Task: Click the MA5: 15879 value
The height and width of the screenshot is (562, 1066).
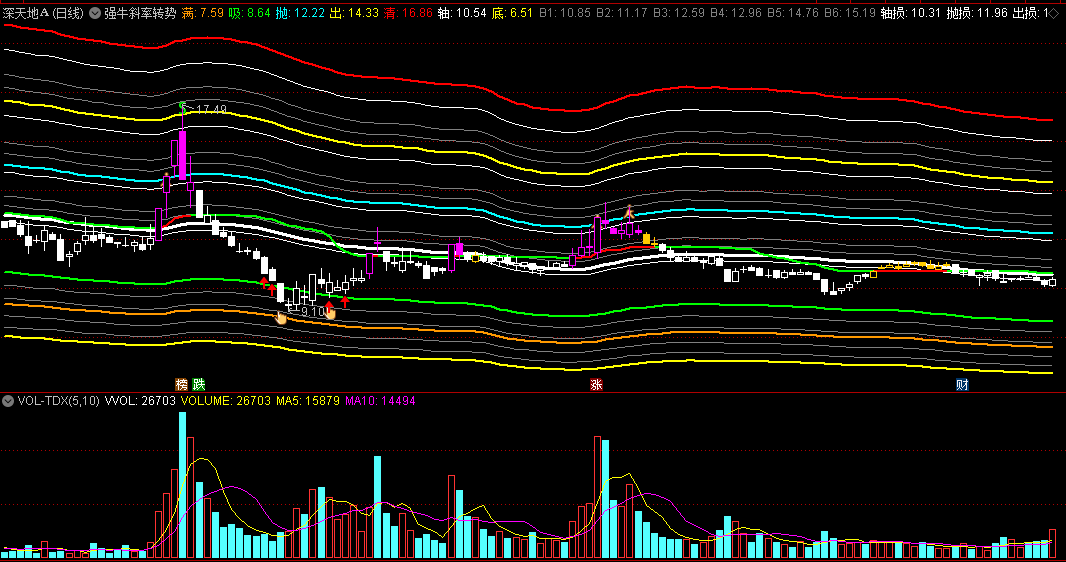Action: pos(308,401)
